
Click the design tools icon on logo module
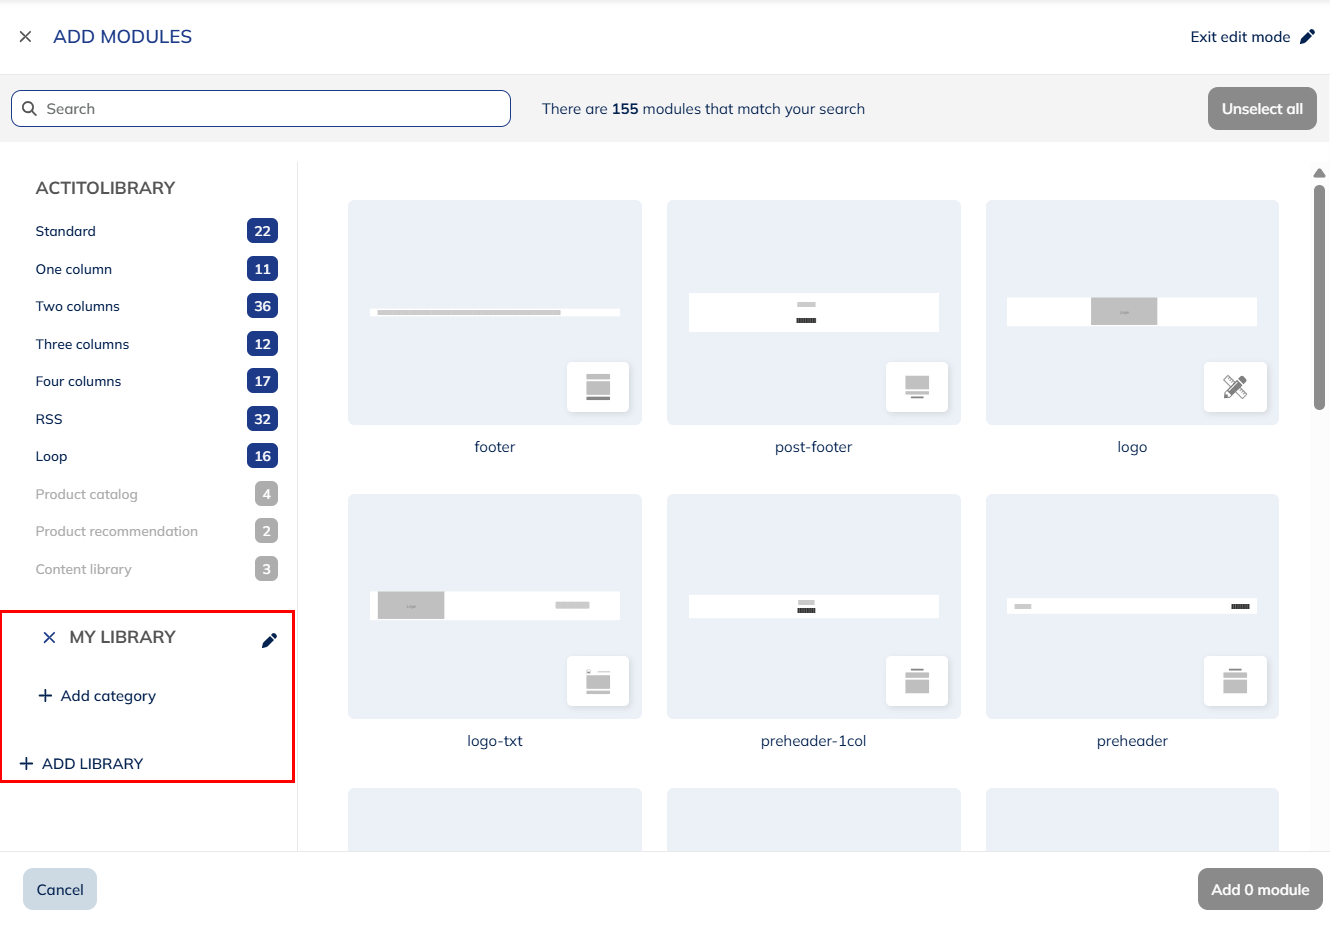pos(1235,387)
